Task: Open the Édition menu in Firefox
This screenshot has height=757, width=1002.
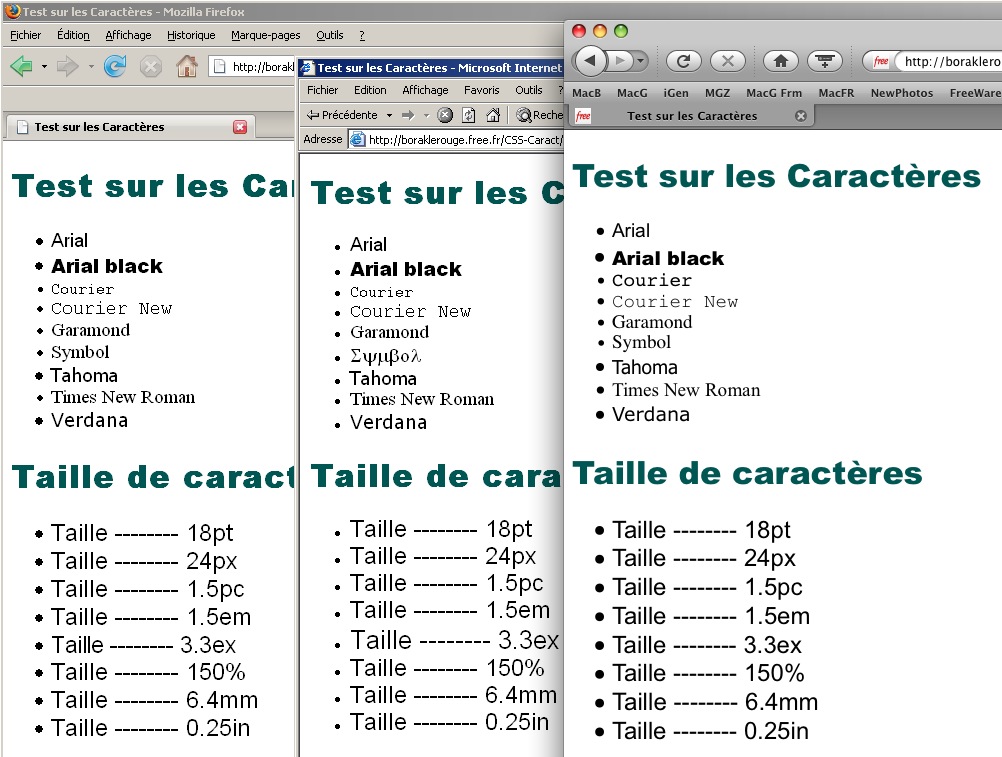Action: 73,35
